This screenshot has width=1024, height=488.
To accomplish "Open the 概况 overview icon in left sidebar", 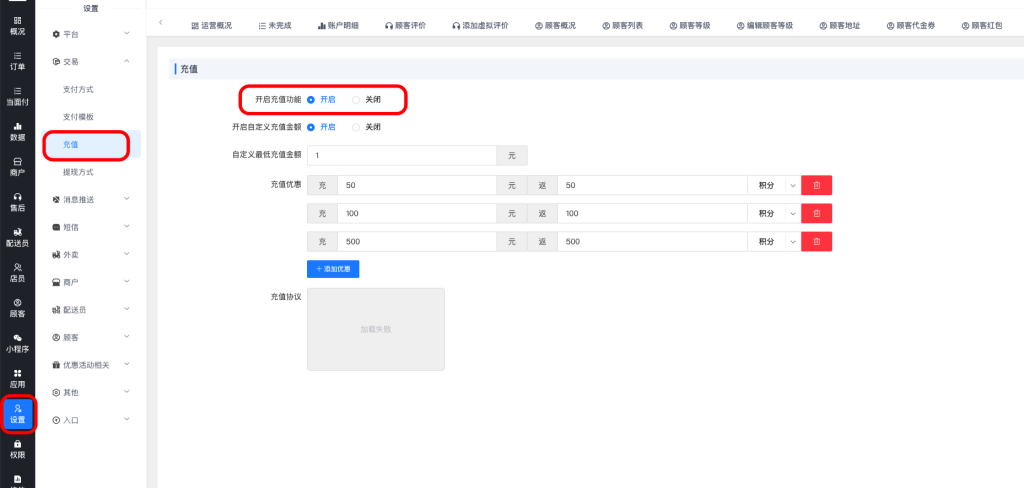I will pos(17,25).
